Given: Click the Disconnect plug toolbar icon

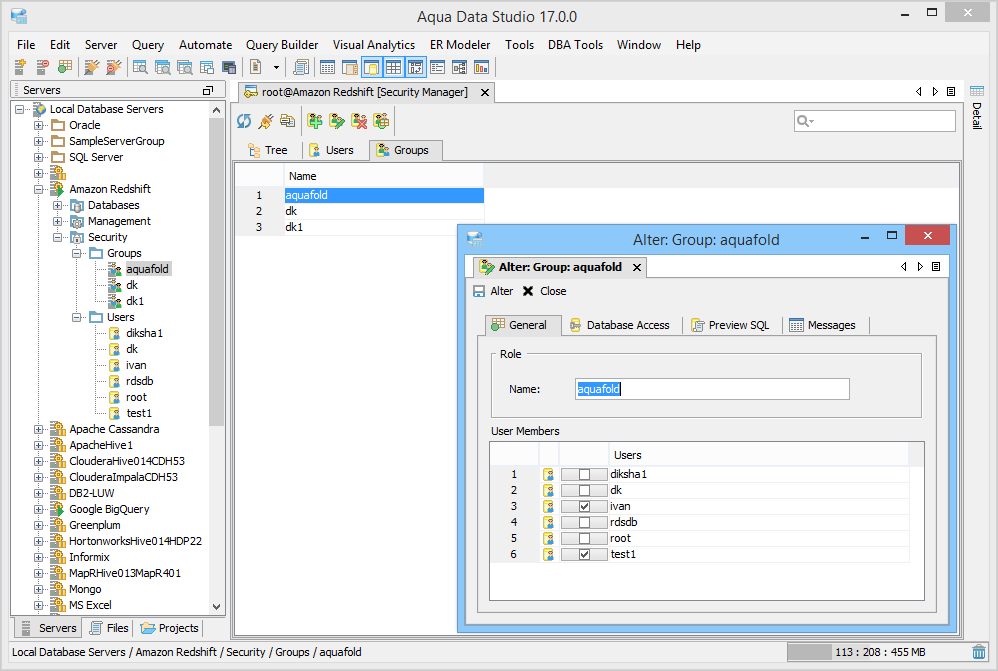Looking at the screenshot, I should coord(113,67).
